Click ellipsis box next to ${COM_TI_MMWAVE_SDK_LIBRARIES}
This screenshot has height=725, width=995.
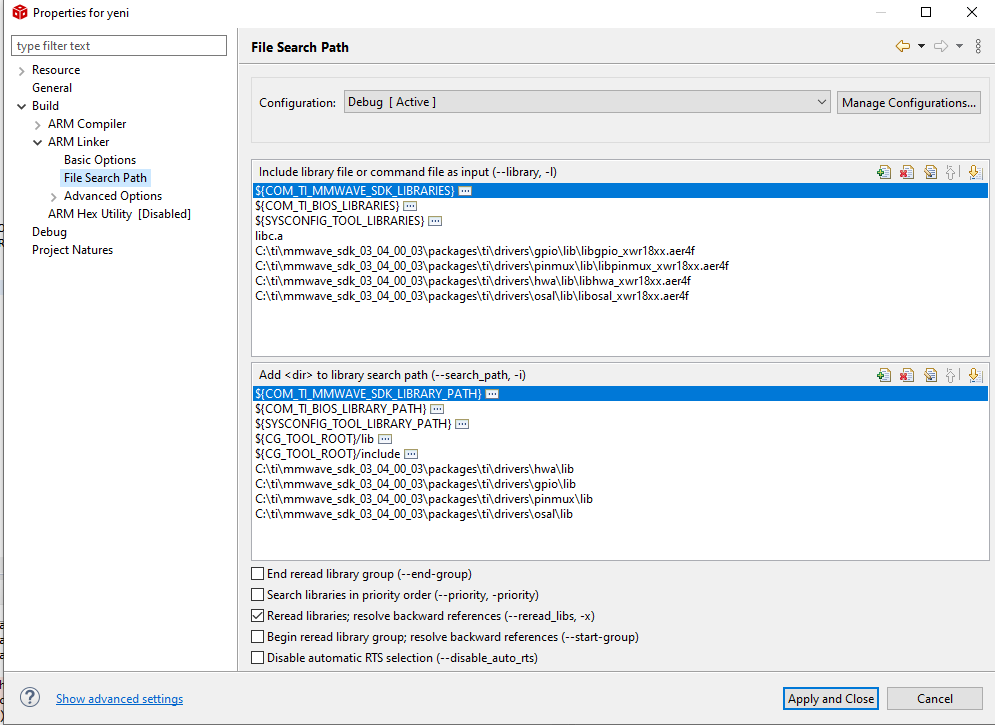click(x=465, y=191)
